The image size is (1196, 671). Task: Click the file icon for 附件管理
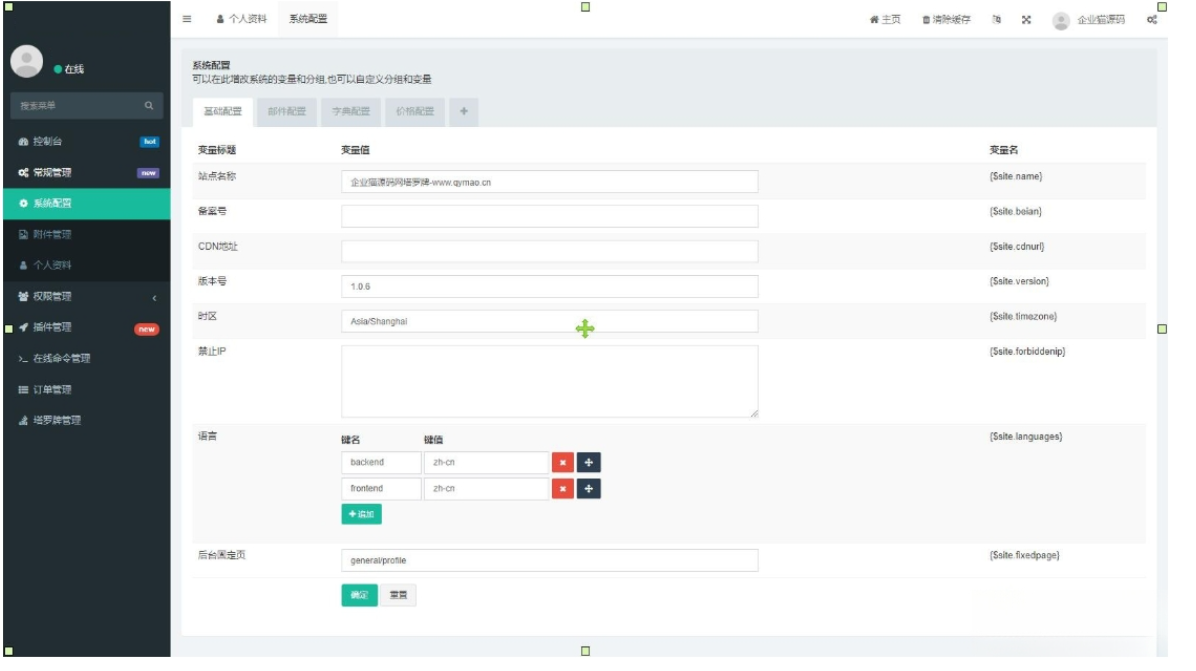pyautogui.click(x=23, y=235)
